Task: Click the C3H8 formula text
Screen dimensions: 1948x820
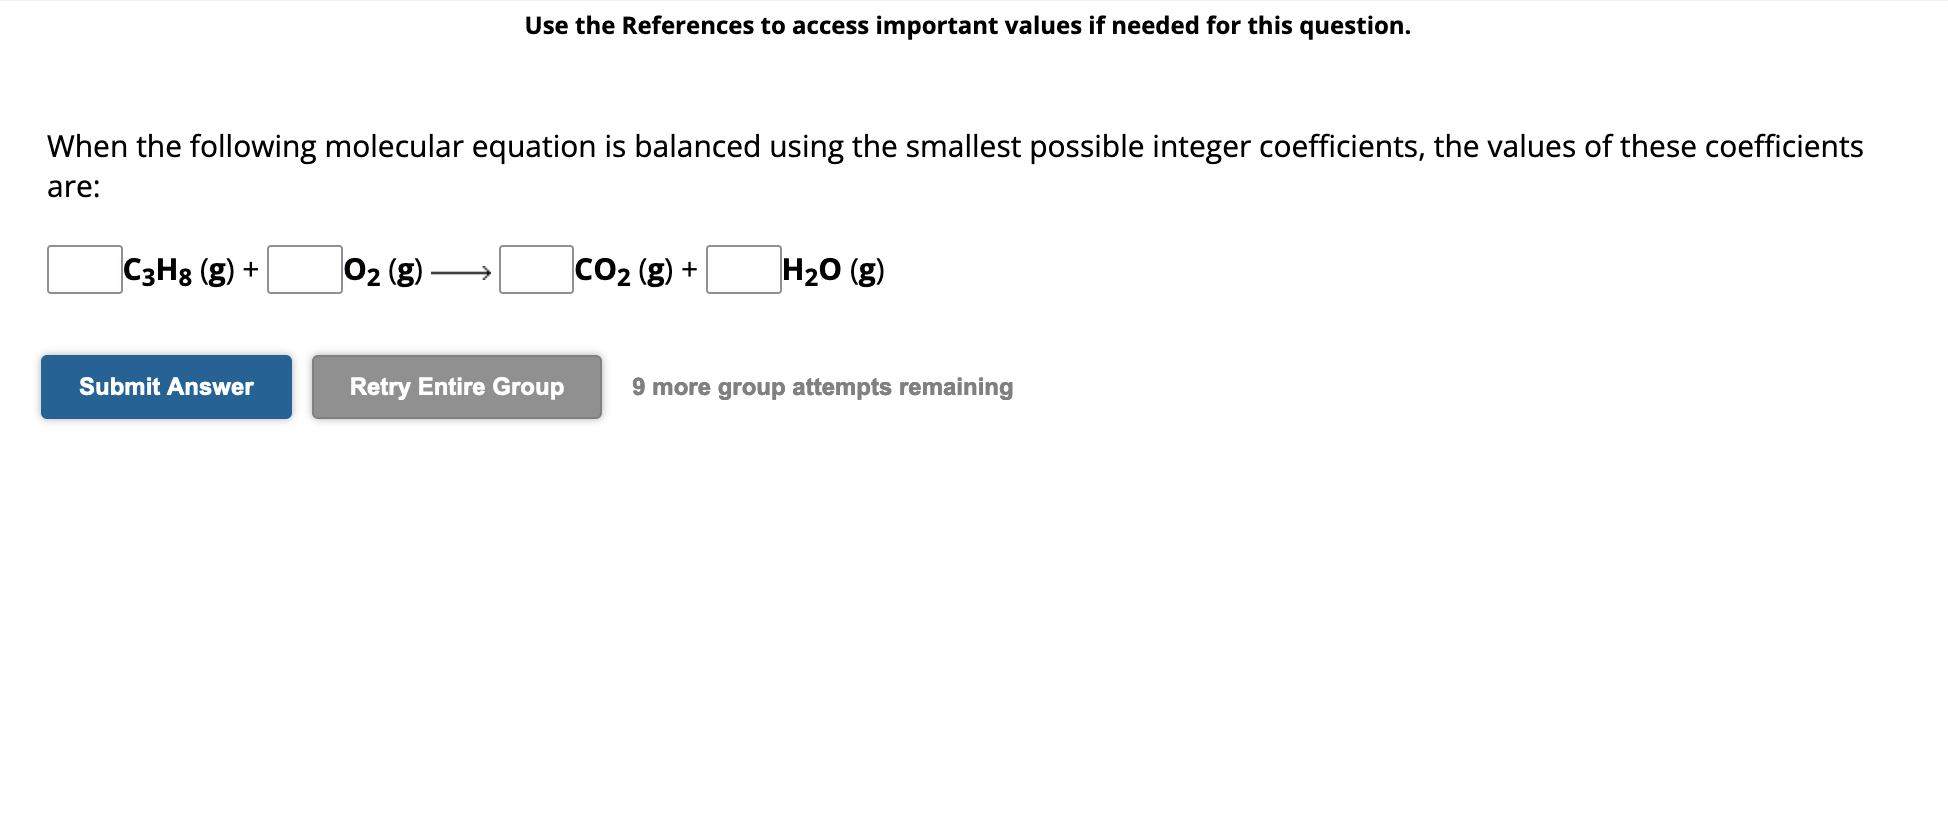Action: pyautogui.click(x=160, y=269)
